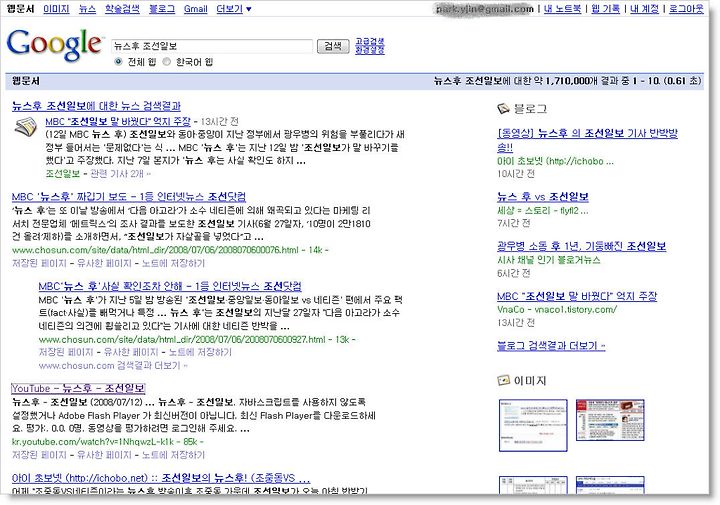Open result MBC '뉴스후' 짜깁기 보도
Screen dimensions: 720x505
click(129, 197)
